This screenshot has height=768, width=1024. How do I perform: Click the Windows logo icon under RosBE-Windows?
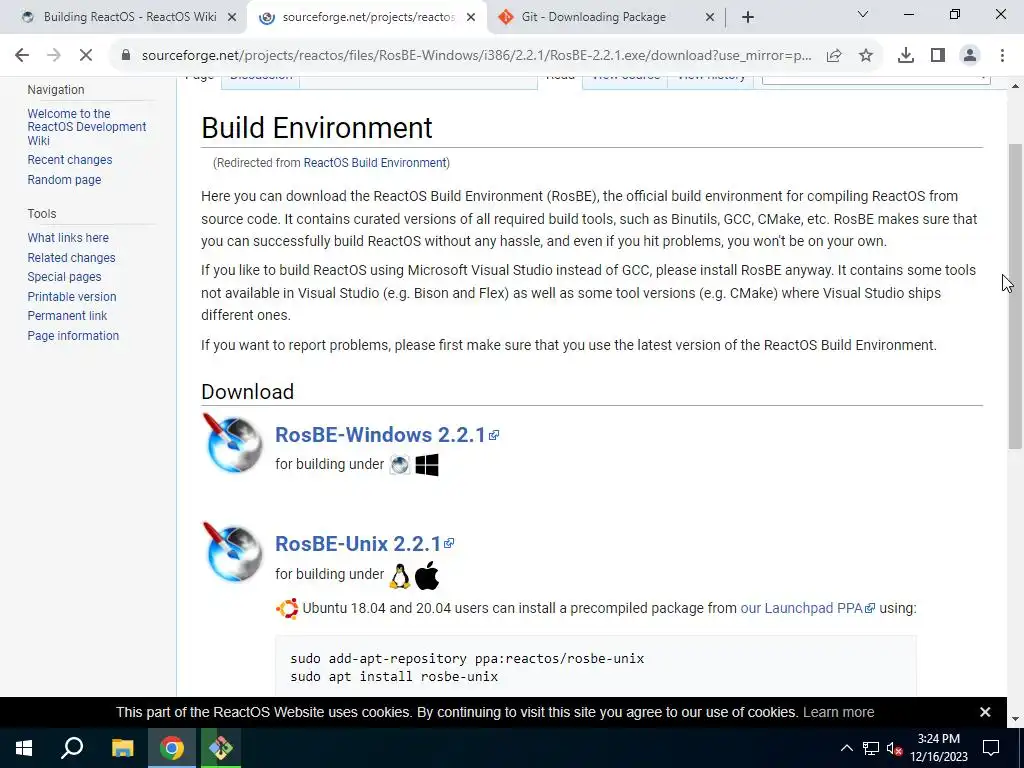(427, 465)
